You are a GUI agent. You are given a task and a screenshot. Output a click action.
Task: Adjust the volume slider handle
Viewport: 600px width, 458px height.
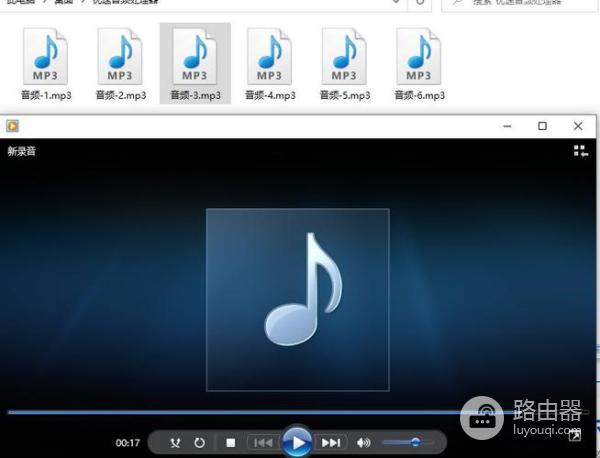pos(415,442)
